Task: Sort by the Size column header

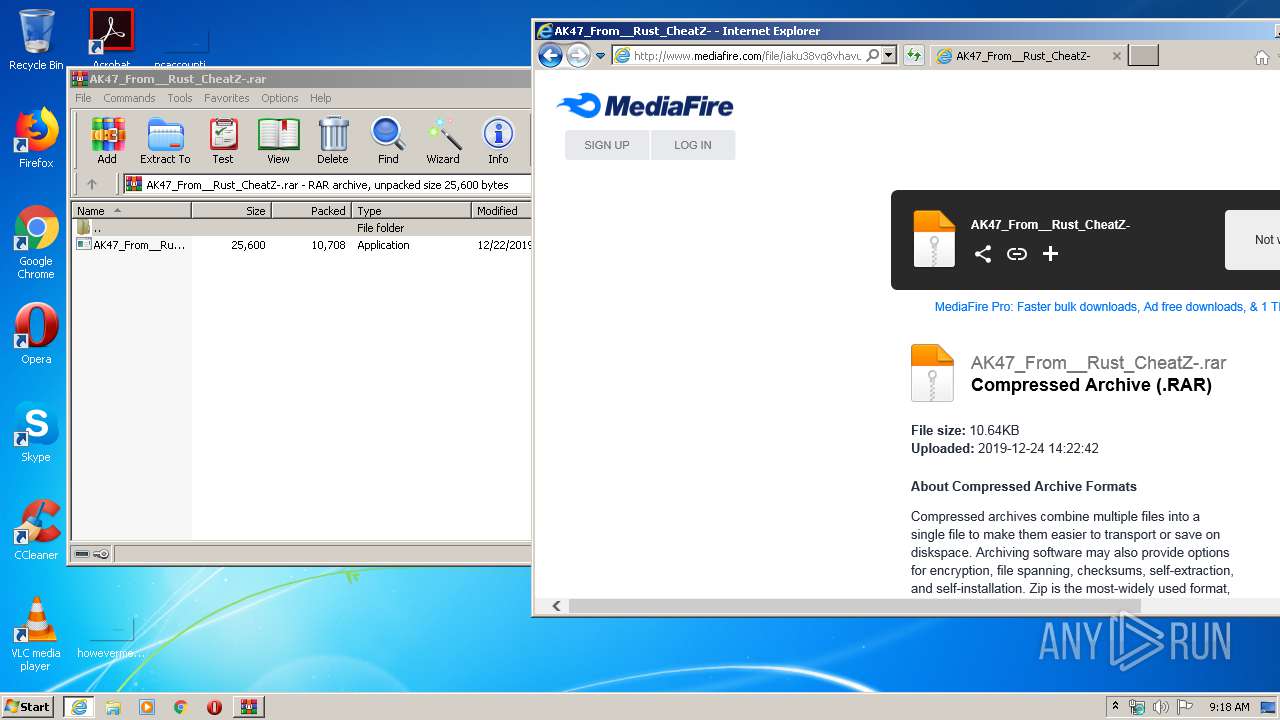Action: [232, 211]
